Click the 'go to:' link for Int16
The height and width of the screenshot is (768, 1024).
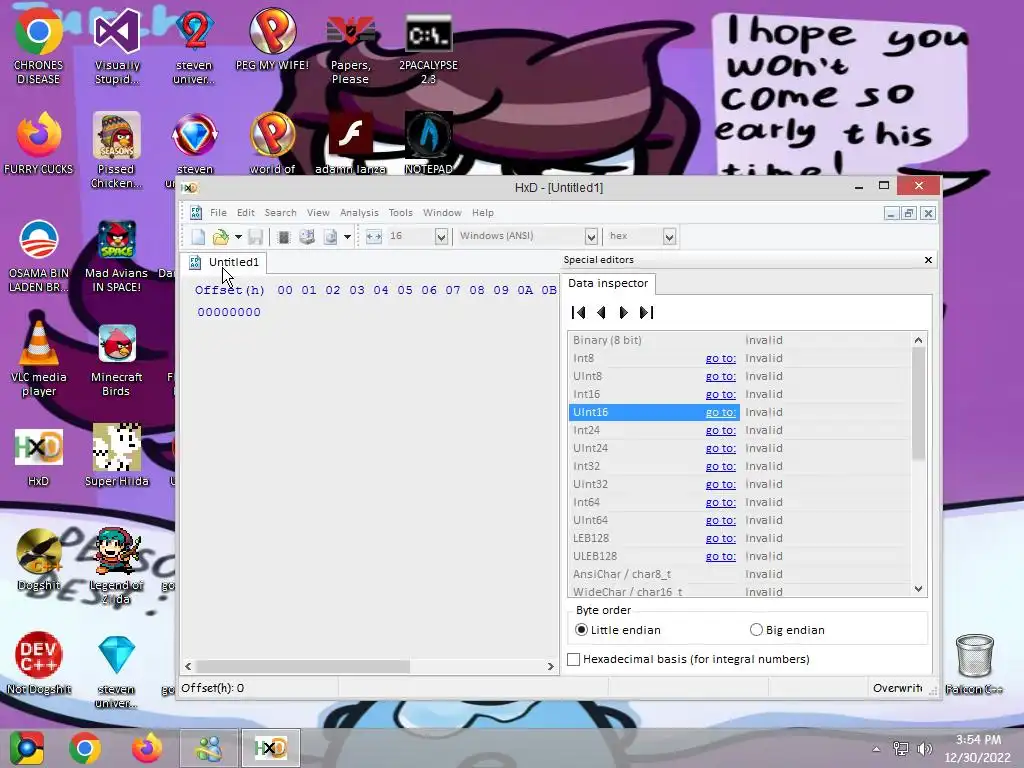pos(720,394)
